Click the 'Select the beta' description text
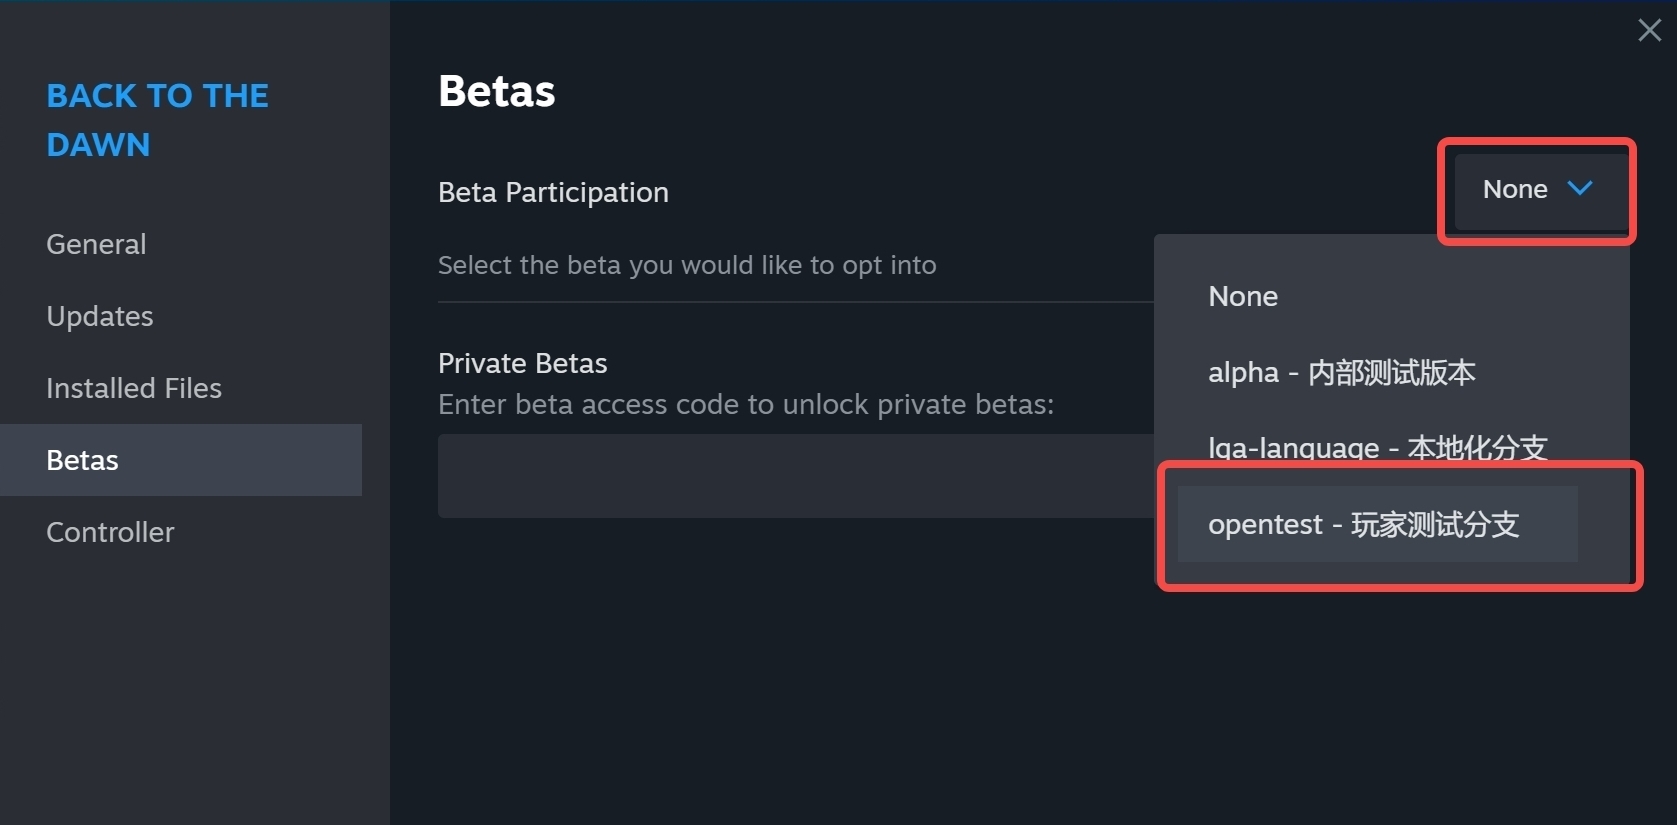Image resolution: width=1677 pixels, height=825 pixels. (687, 265)
